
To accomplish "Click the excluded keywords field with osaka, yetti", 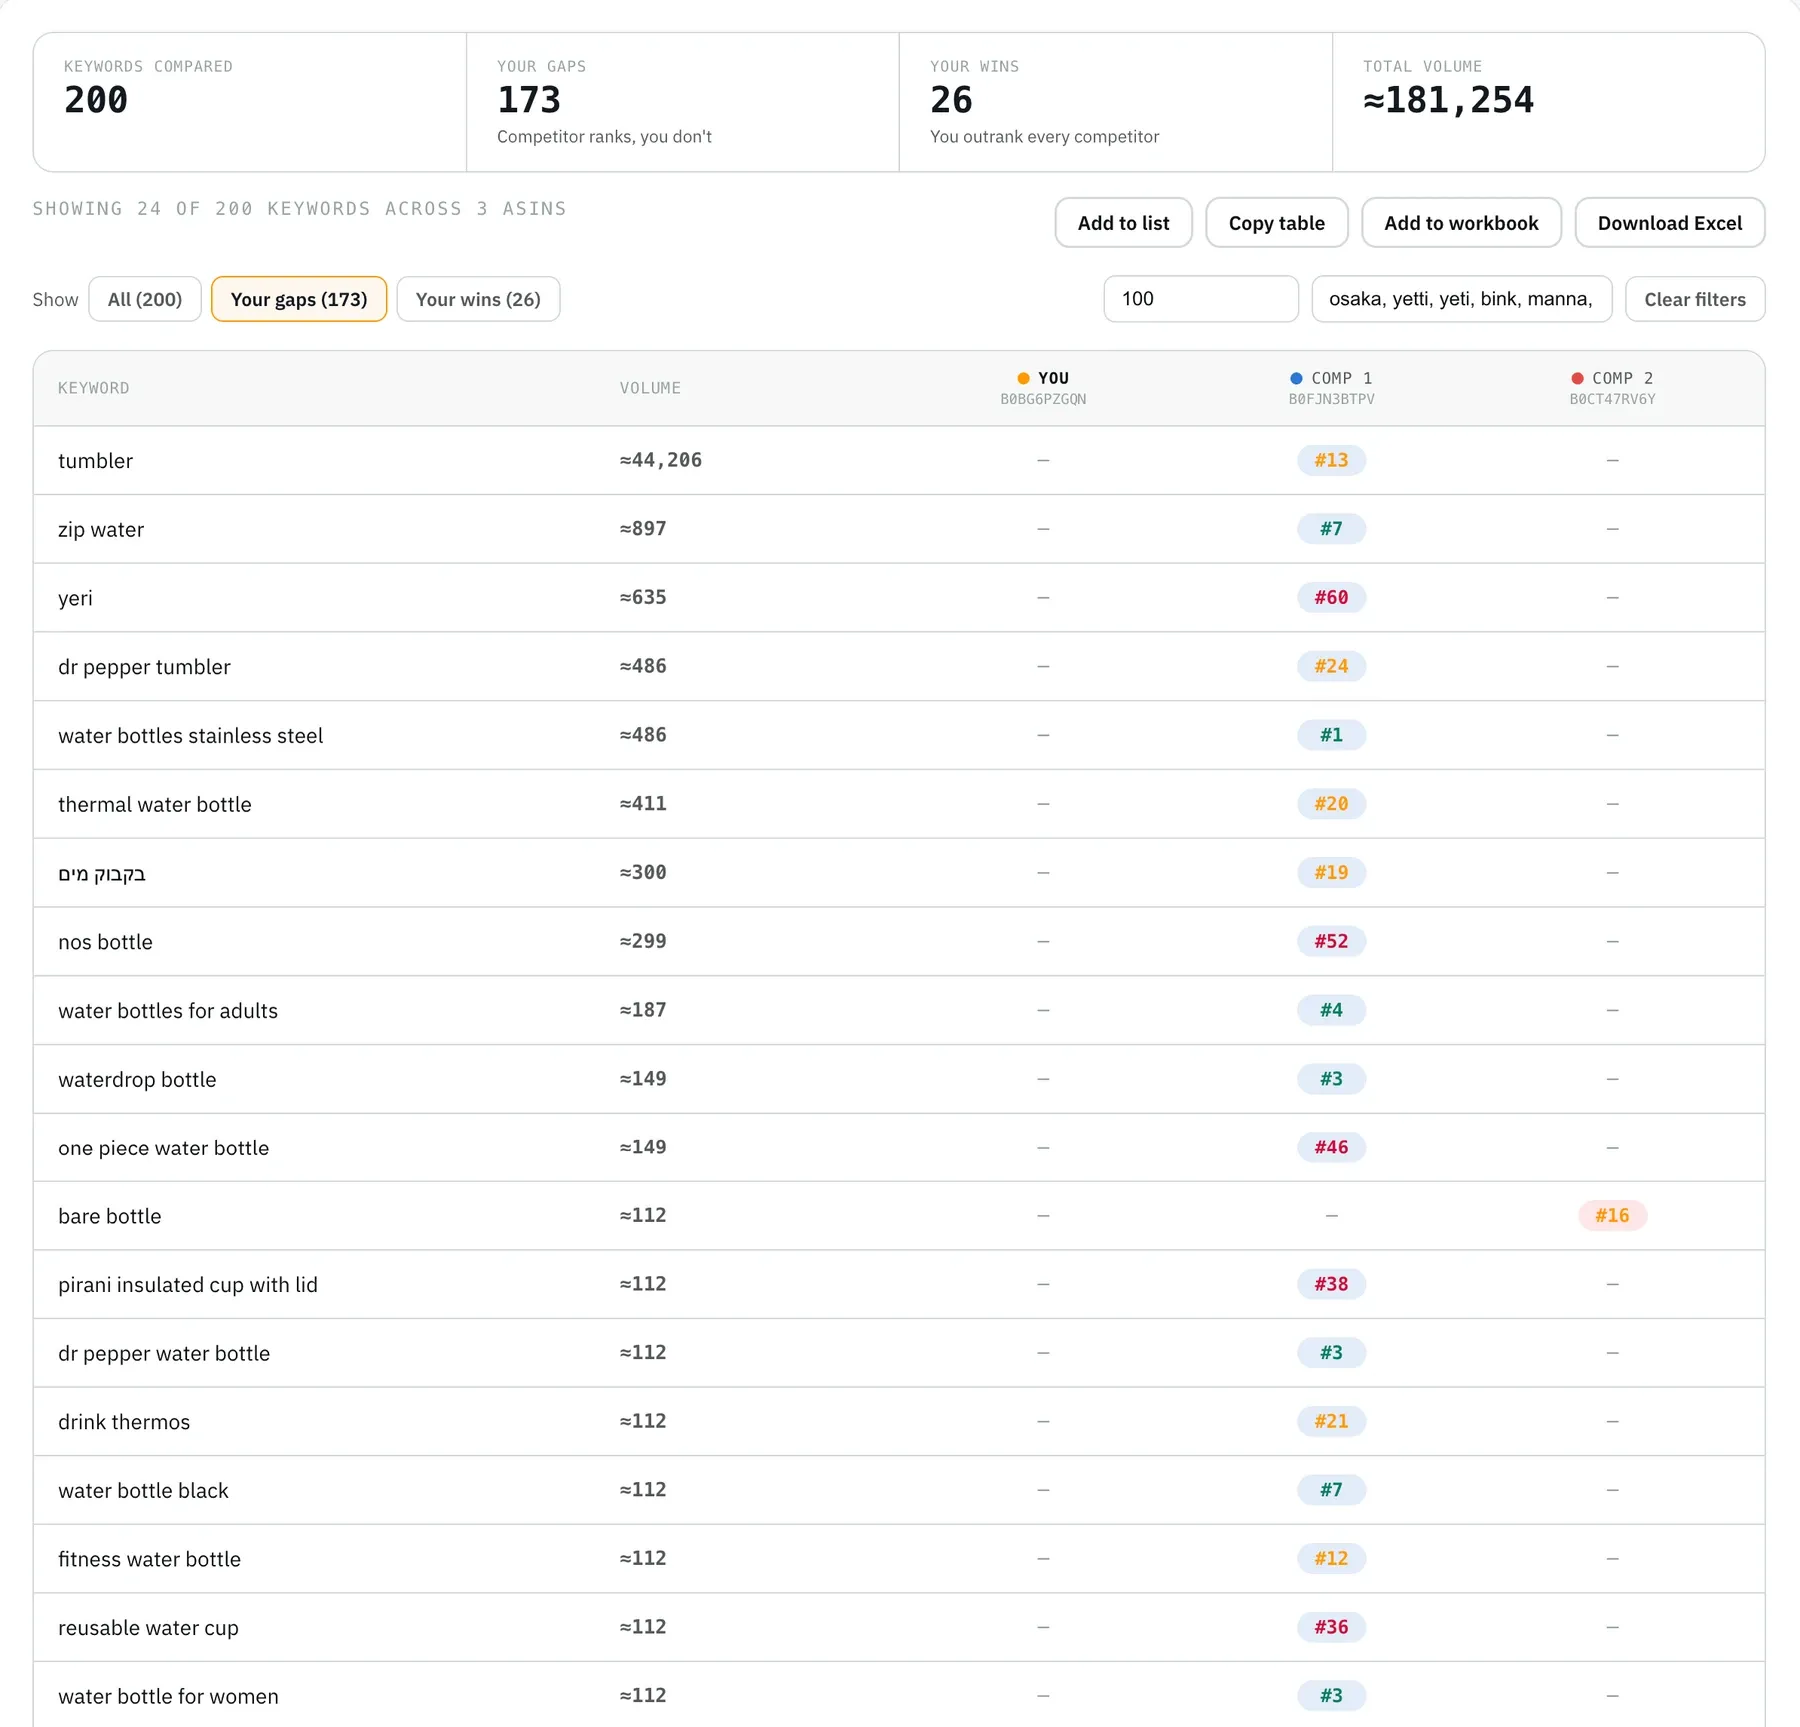I will coord(1461,299).
